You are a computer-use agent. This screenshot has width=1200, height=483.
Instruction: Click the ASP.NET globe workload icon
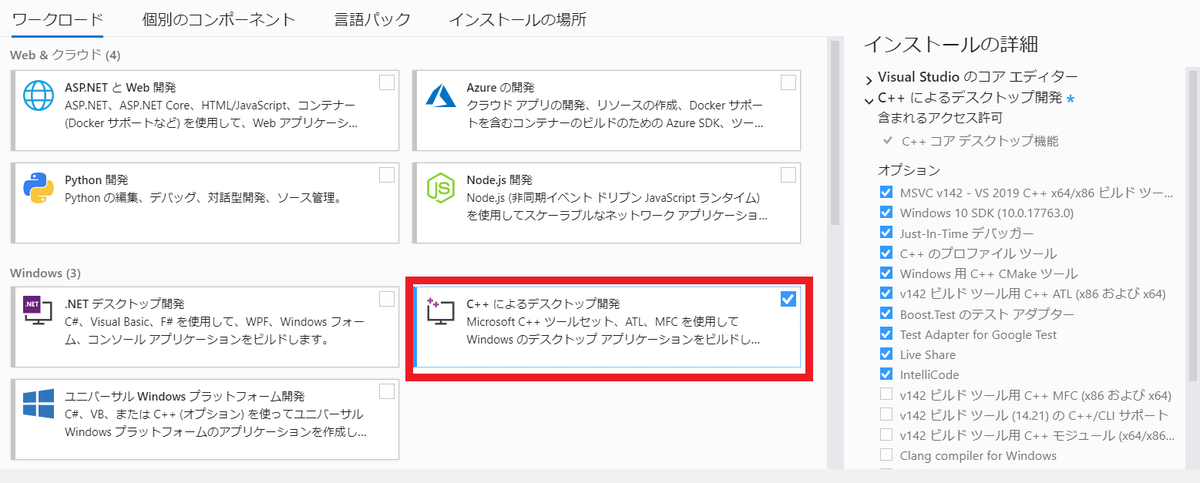pos(38,96)
